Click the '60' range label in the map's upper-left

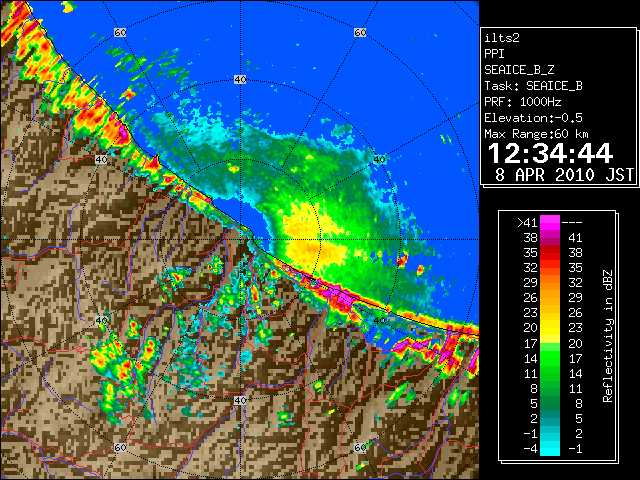click(120, 32)
